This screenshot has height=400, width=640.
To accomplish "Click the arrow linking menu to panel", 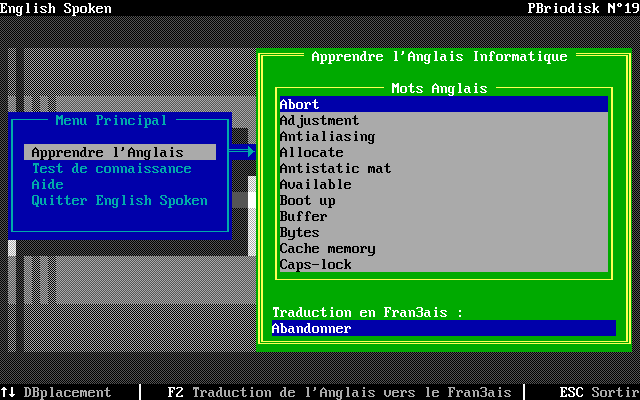I will coord(242,152).
